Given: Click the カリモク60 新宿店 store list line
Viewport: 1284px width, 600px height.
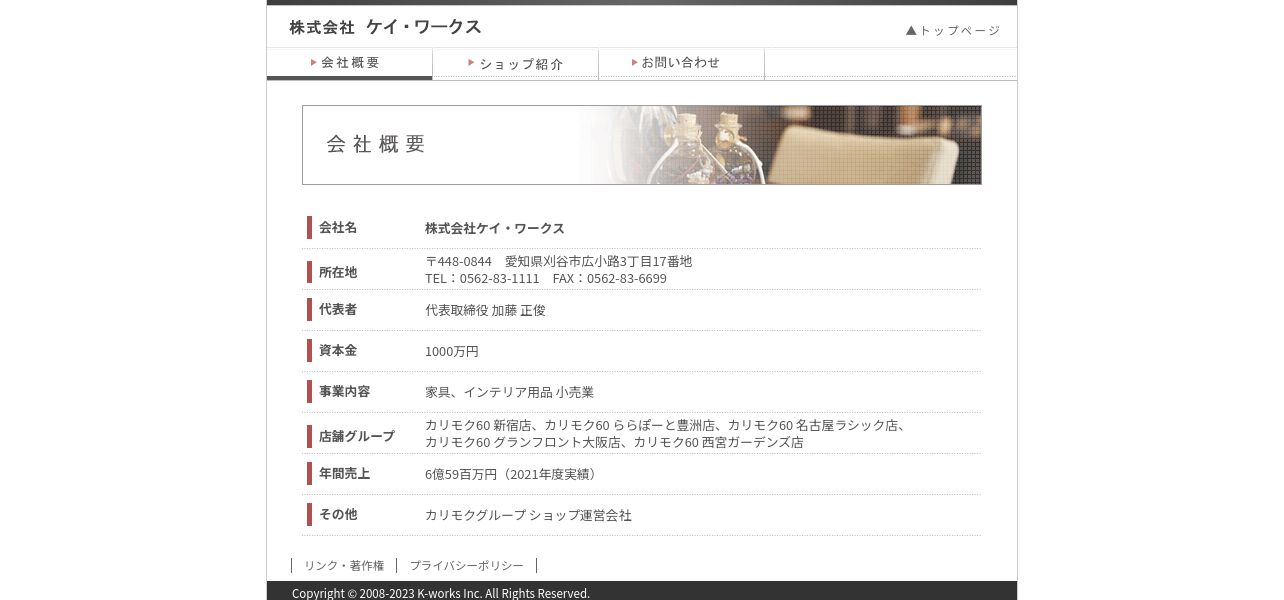Looking at the screenshot, I should (x=668, y=425).
